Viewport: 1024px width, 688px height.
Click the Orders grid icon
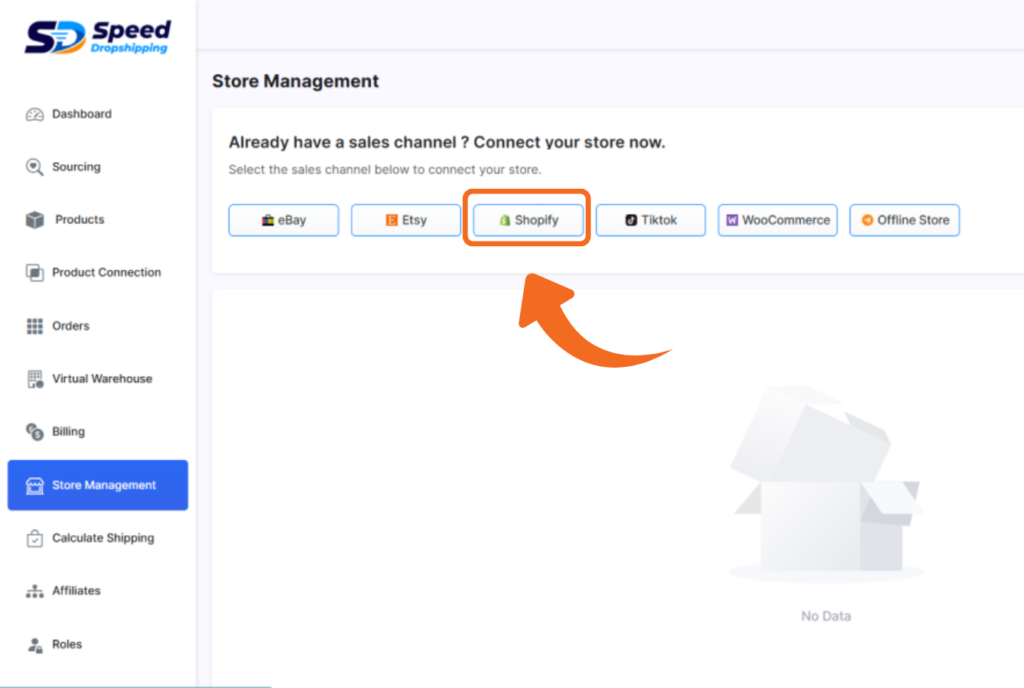coord(35,326)
